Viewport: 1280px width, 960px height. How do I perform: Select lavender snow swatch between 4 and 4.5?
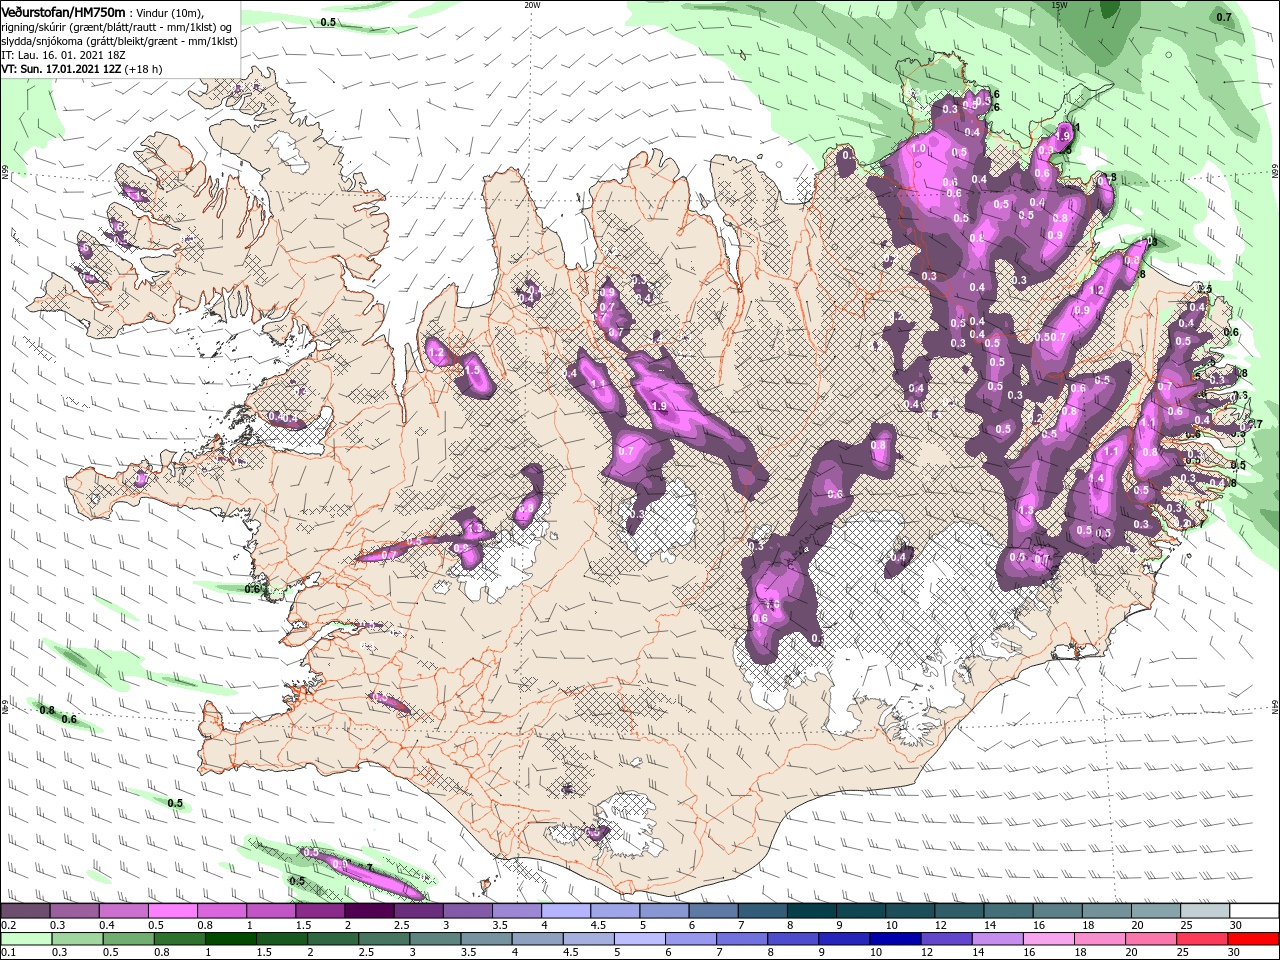(566, 911)
